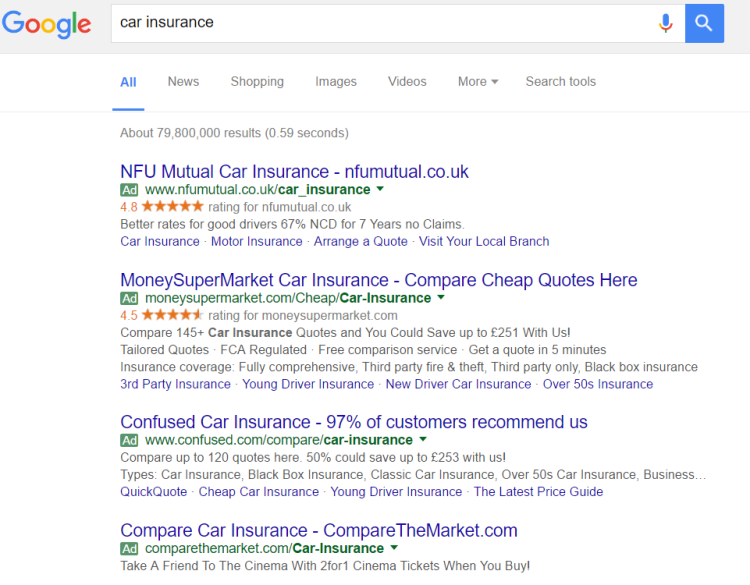Click the Tailored Quotes FCA Regulated line
This screenshot has width=750, height=585.
point(363,350)
